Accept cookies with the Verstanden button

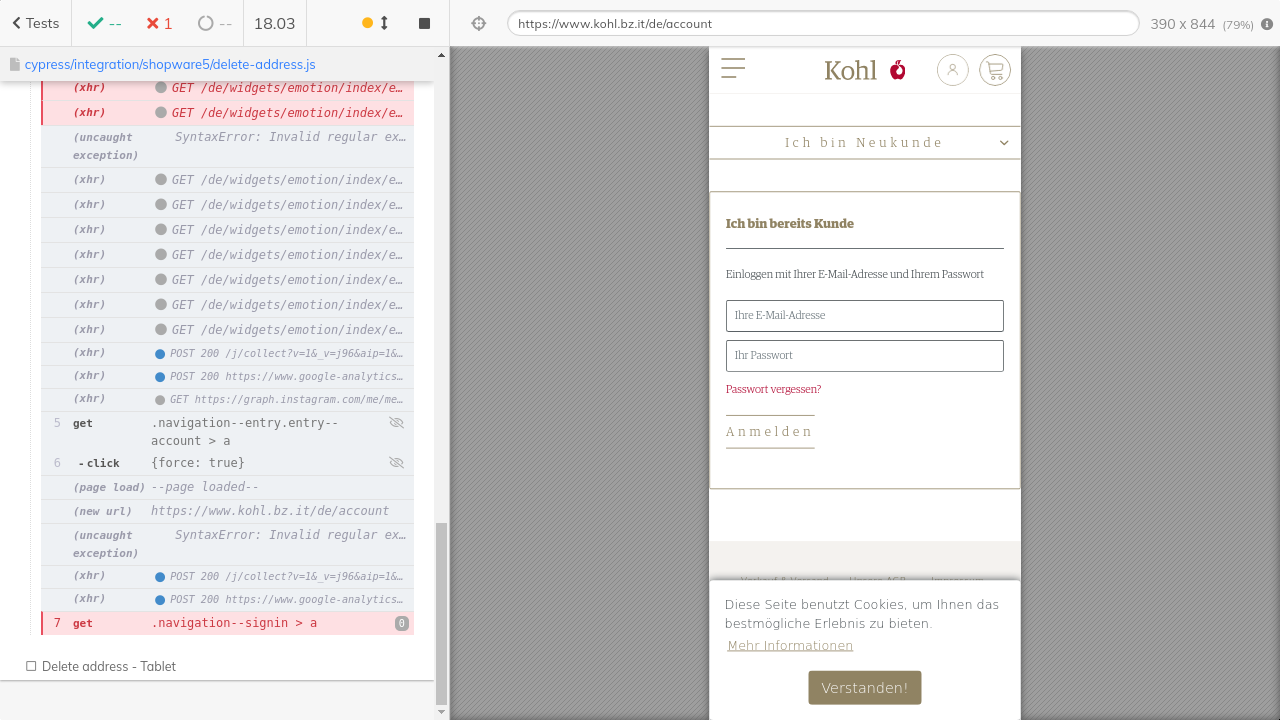click(x=864, y=688)
